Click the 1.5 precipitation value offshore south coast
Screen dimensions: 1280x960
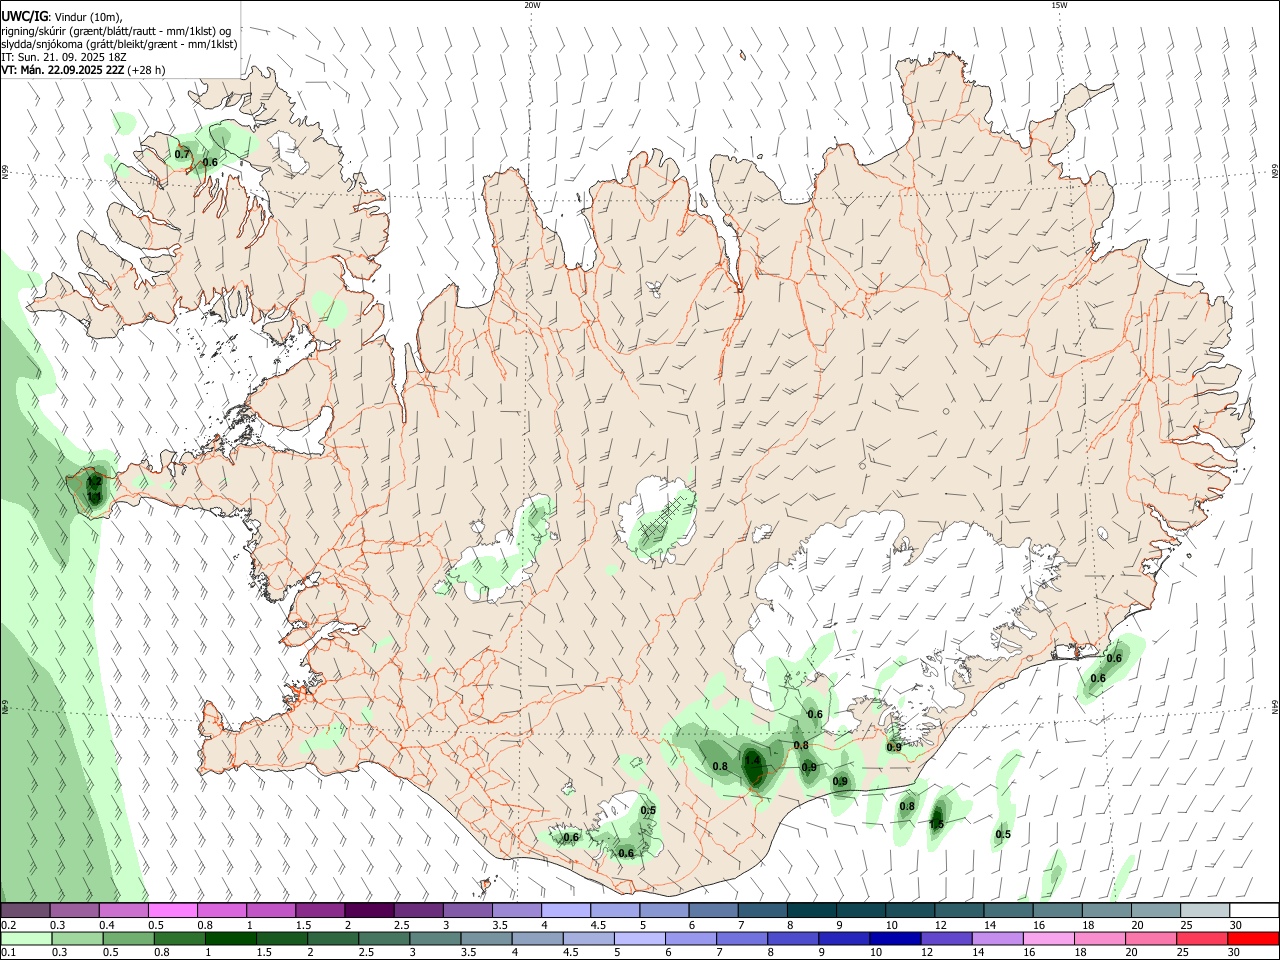[937, 824]
